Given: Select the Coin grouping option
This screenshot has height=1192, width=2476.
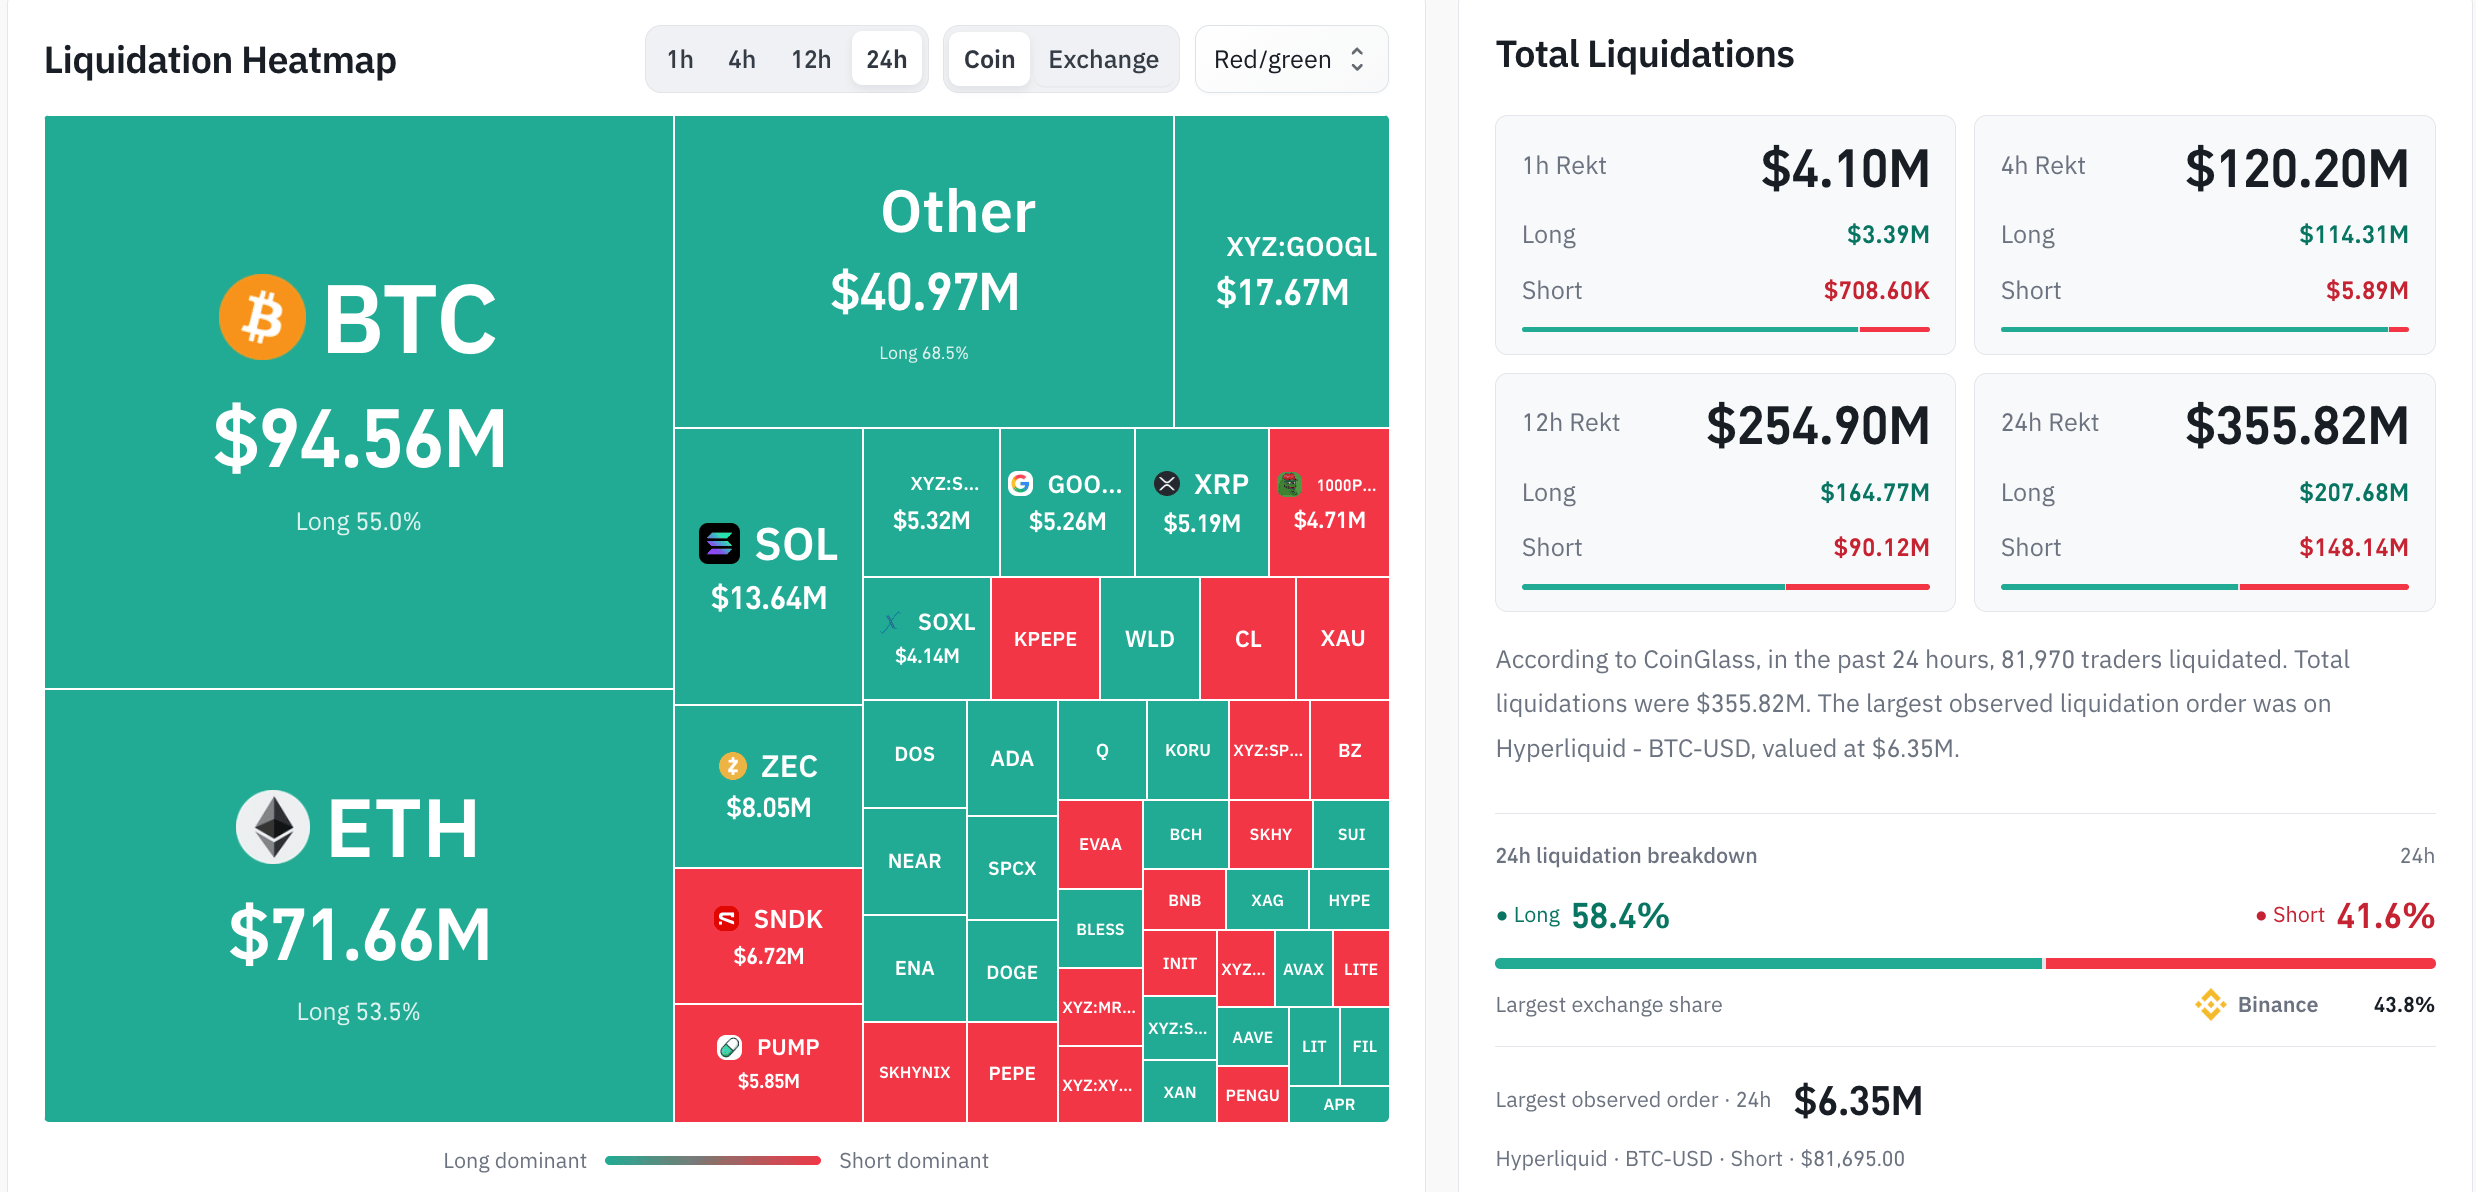Looking at the screenshot, I should [989, 59].
